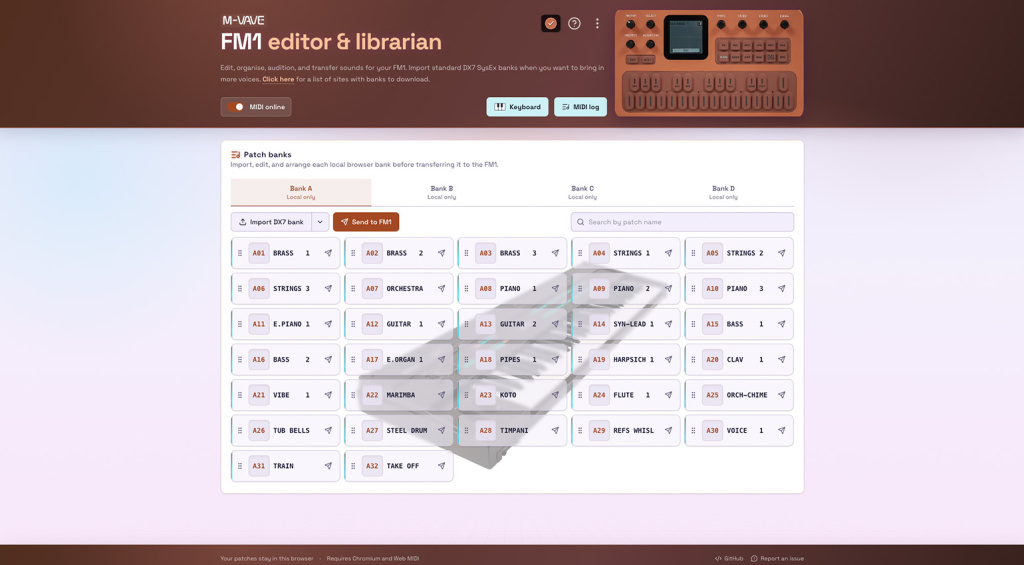Send patch A32 TAKE OFF to FM1

point(441,466)
